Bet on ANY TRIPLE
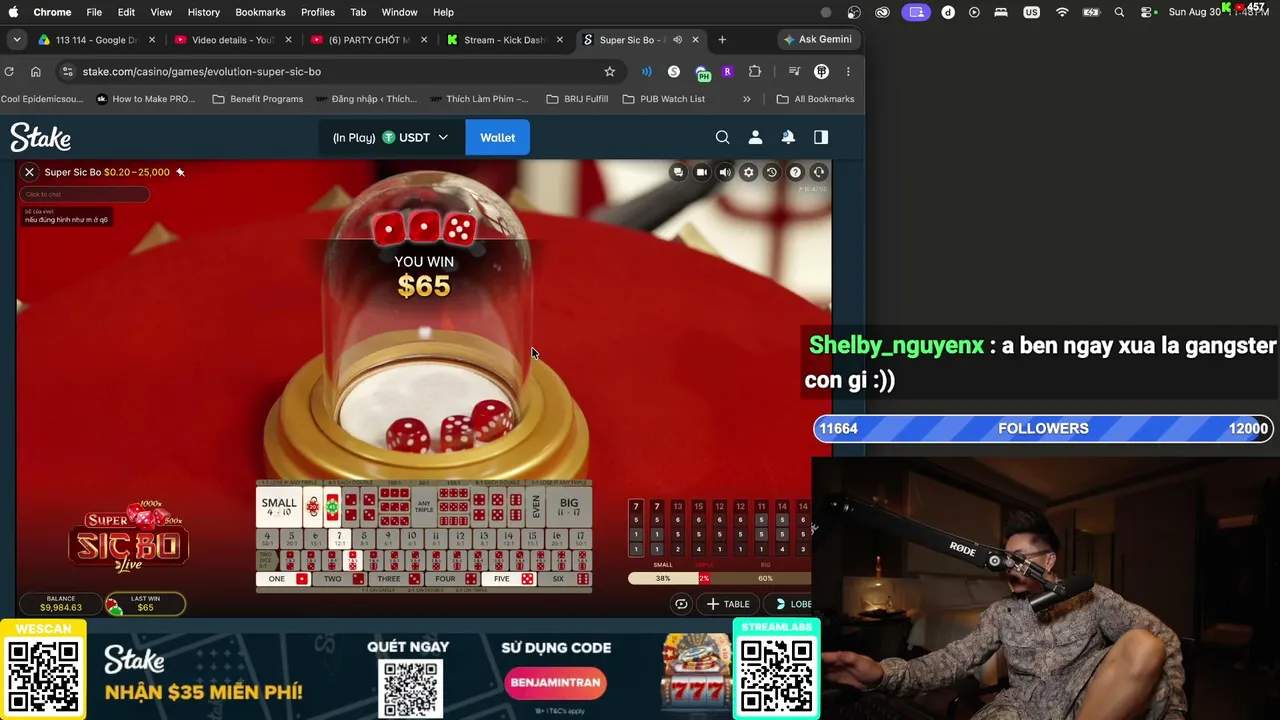The image size is (1280, 720). point(424,507)
